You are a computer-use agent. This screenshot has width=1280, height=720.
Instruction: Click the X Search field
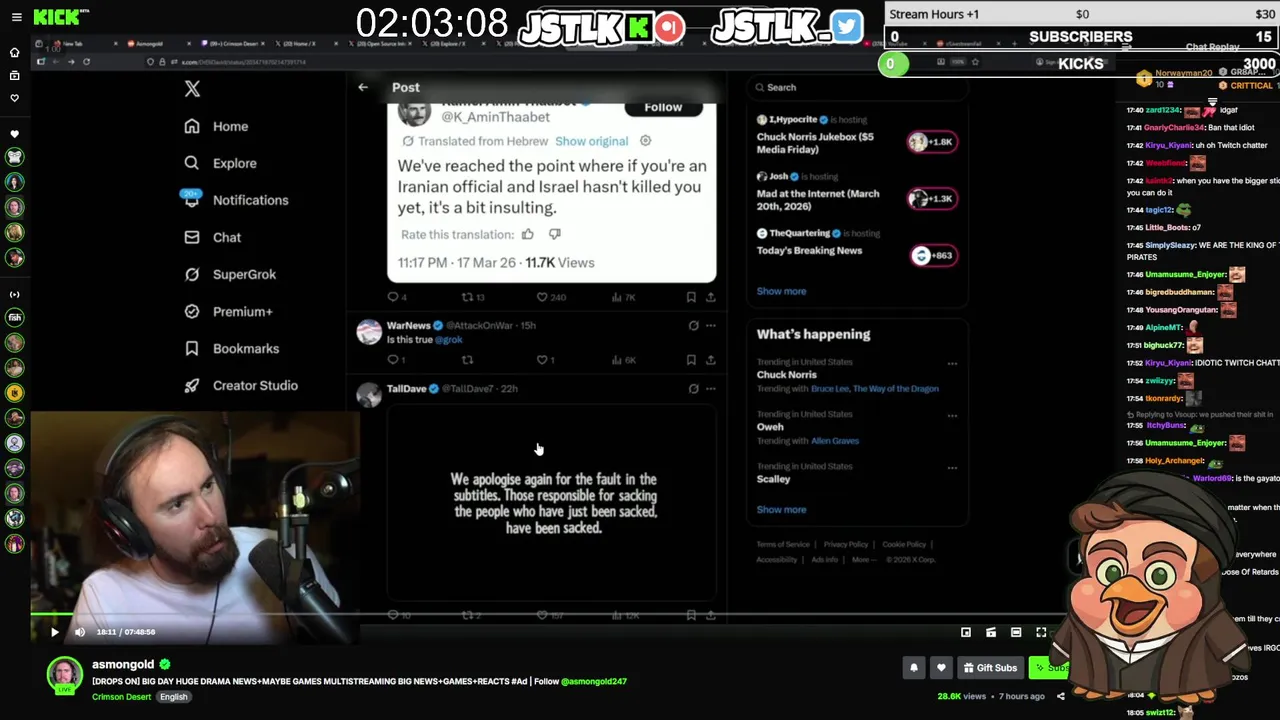click(x=857, y=87)
